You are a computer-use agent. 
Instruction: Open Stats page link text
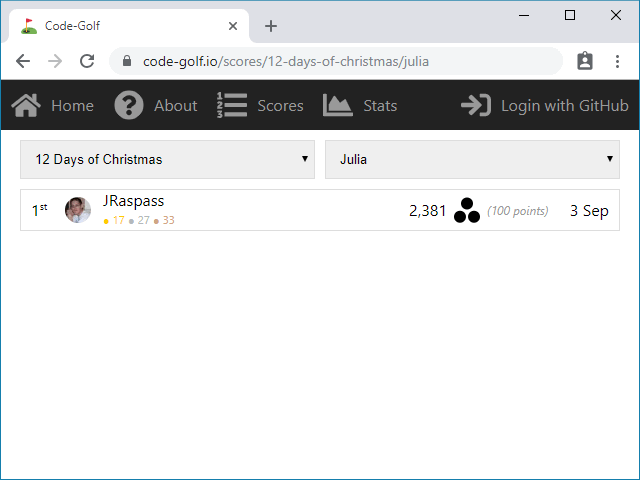(380, 106)
